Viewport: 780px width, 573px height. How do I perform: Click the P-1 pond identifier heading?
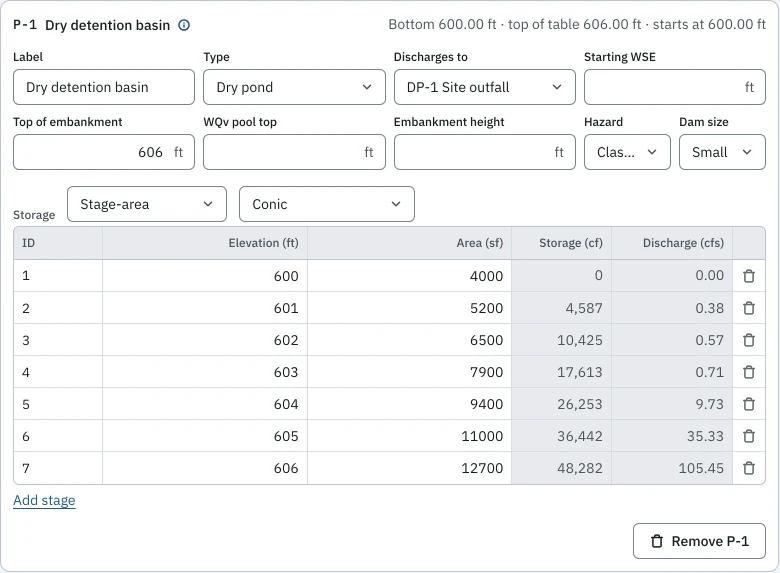point(25,25)
